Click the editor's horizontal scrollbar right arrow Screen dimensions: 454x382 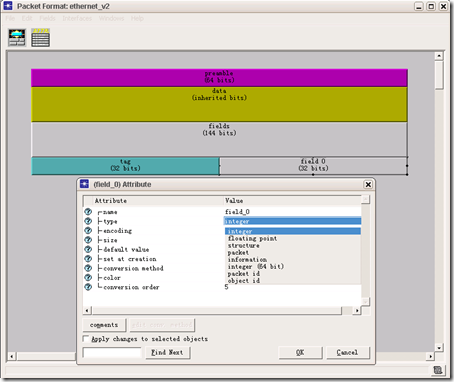click(430, 356)
